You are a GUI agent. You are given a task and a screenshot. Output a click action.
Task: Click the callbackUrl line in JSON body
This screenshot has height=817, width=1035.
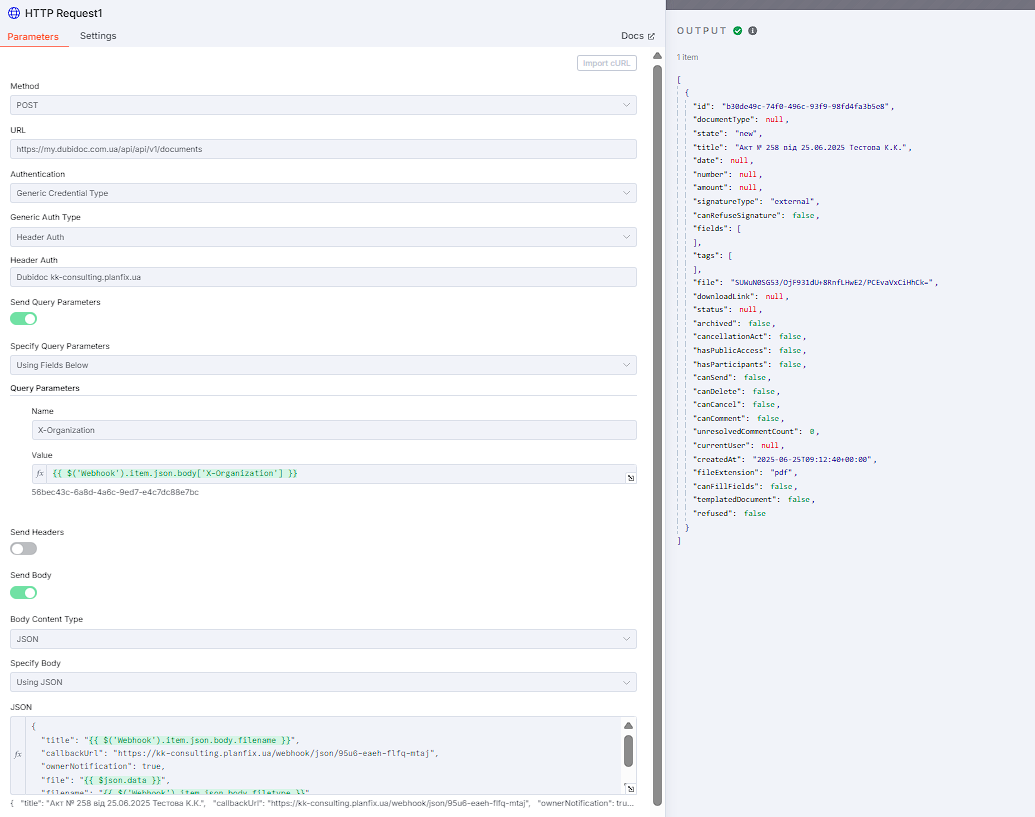tap(239, 753)
